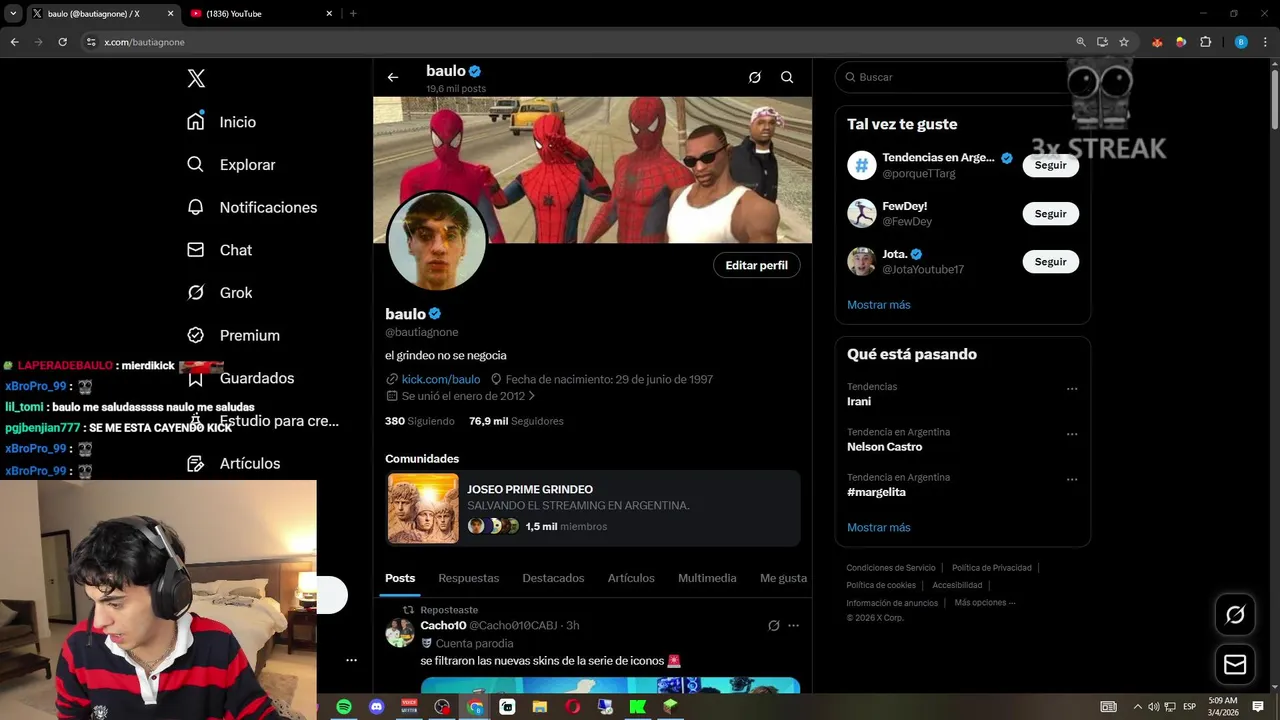Click Mostrar más under Tal vez te guste

coord(879,305)
